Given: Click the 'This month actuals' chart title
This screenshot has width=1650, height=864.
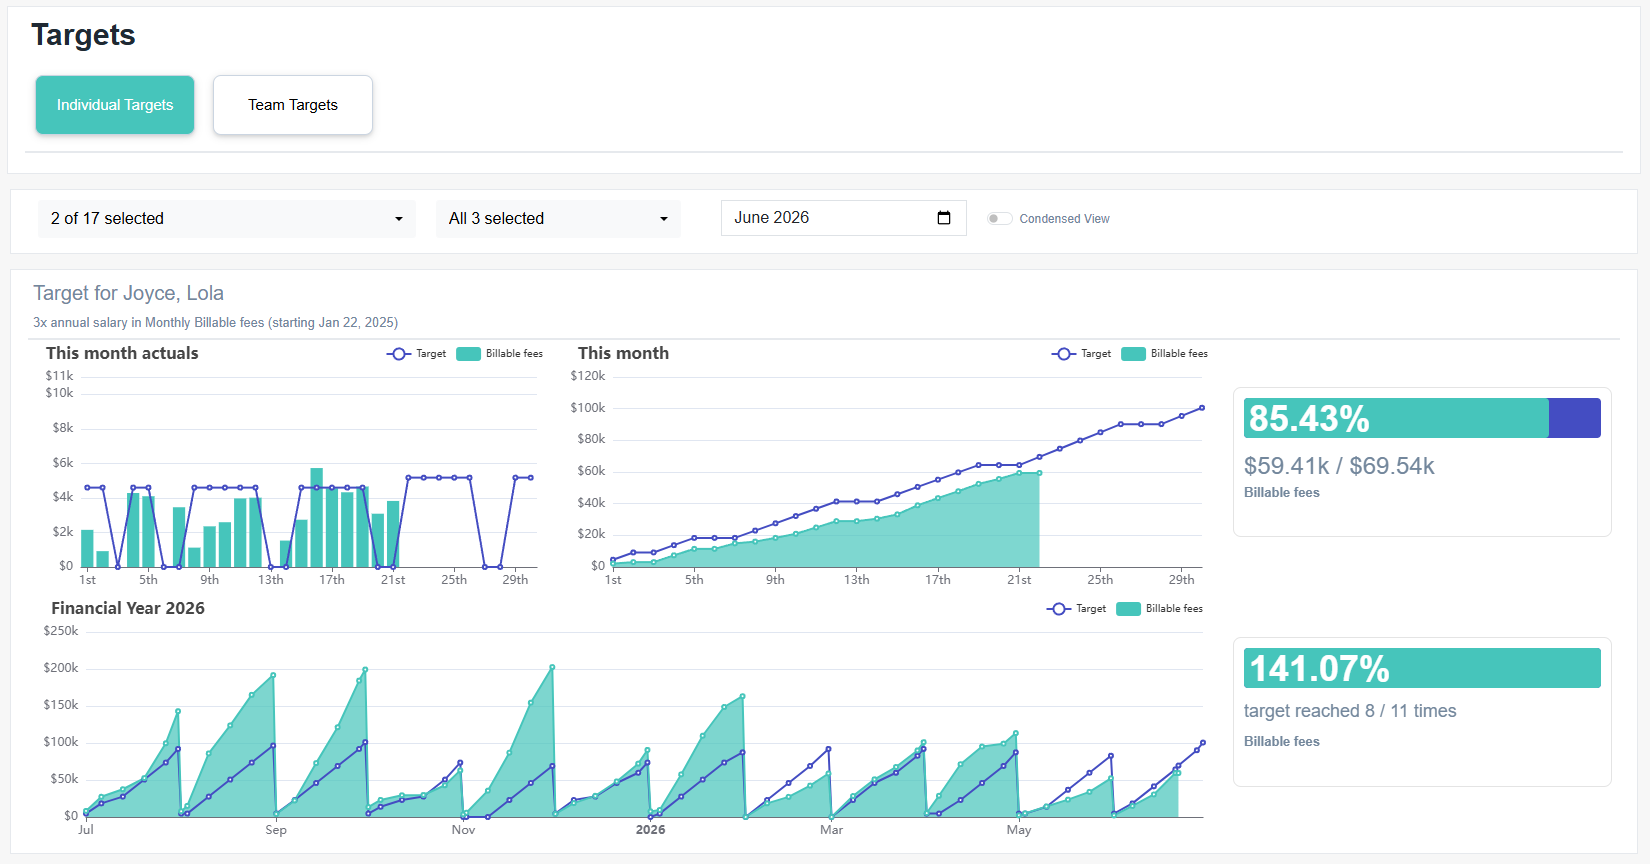Looking at the screenshot, I should 122,353.
